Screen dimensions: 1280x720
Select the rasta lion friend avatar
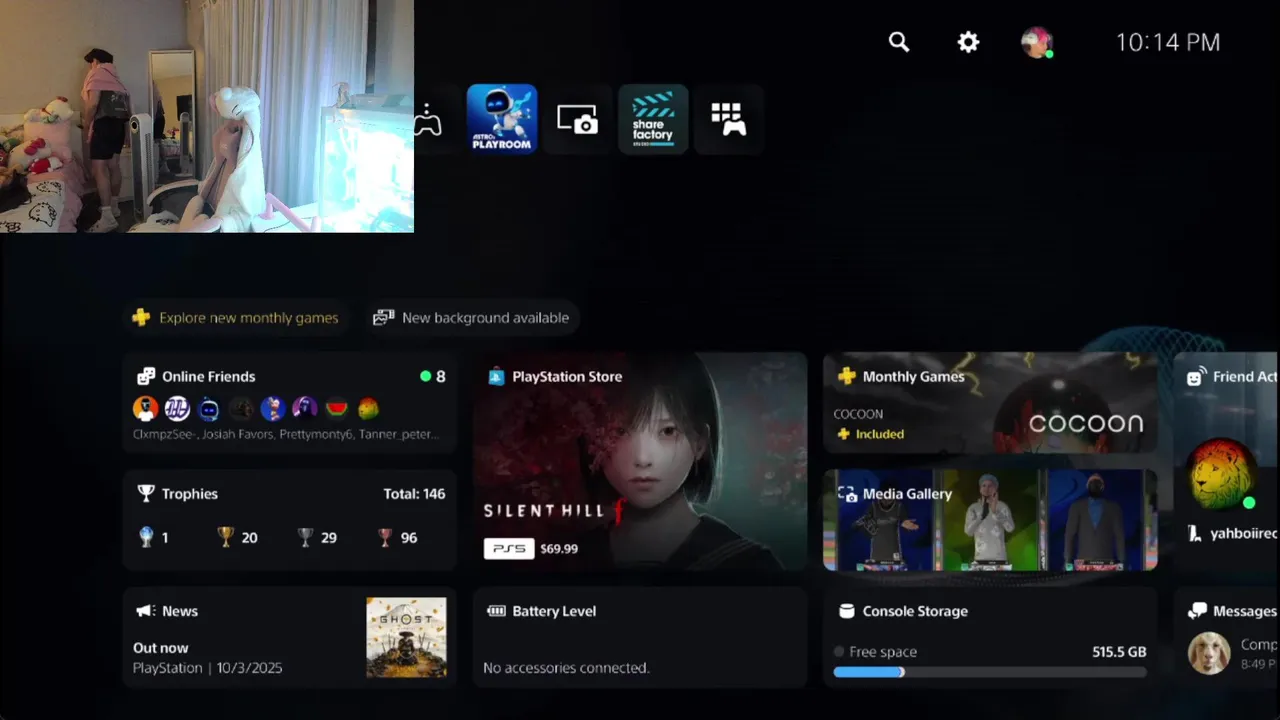(x=368, y=408)
